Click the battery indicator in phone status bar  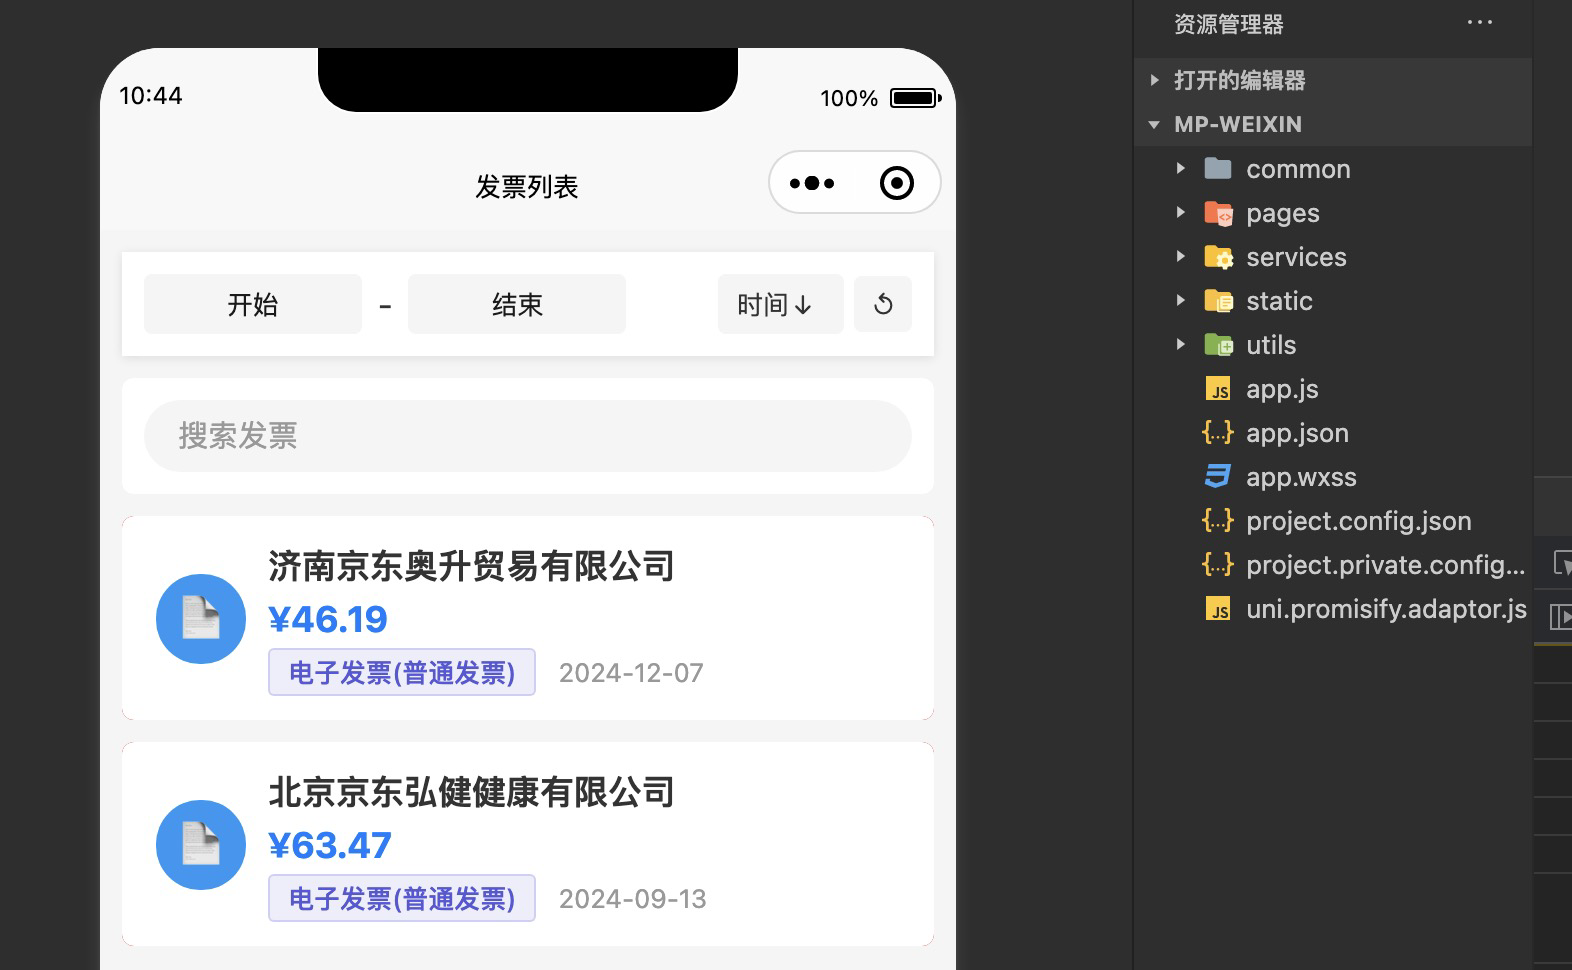pyautogui.click(x=916, y=98)
